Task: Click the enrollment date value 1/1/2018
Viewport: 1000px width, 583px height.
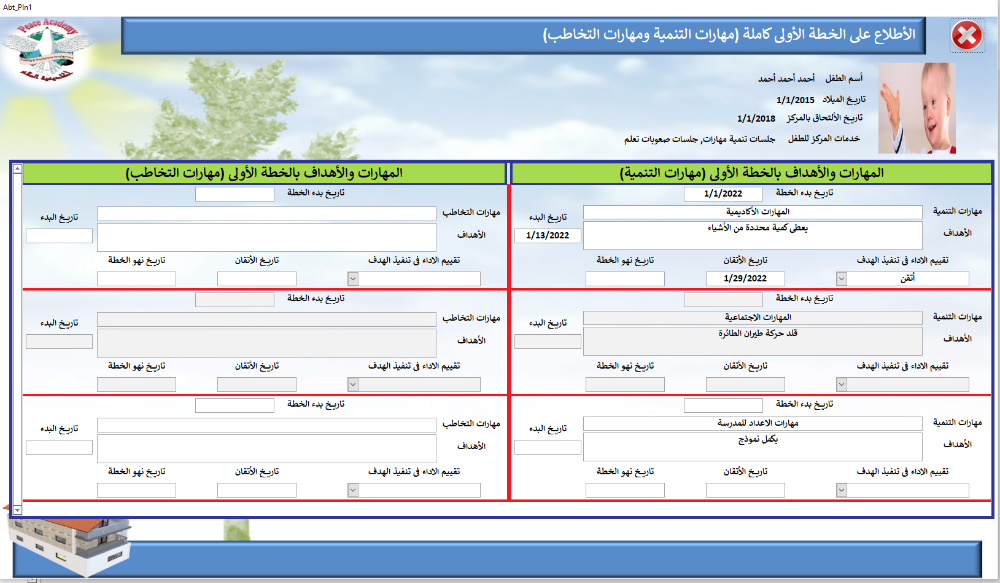Action: 756,119
